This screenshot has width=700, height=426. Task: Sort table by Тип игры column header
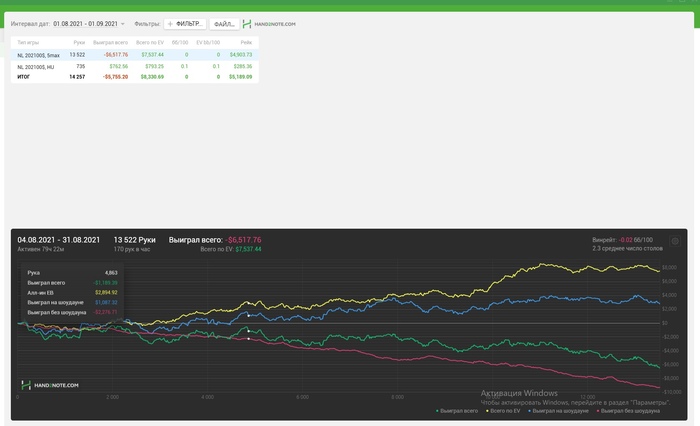tap(28, 42)
